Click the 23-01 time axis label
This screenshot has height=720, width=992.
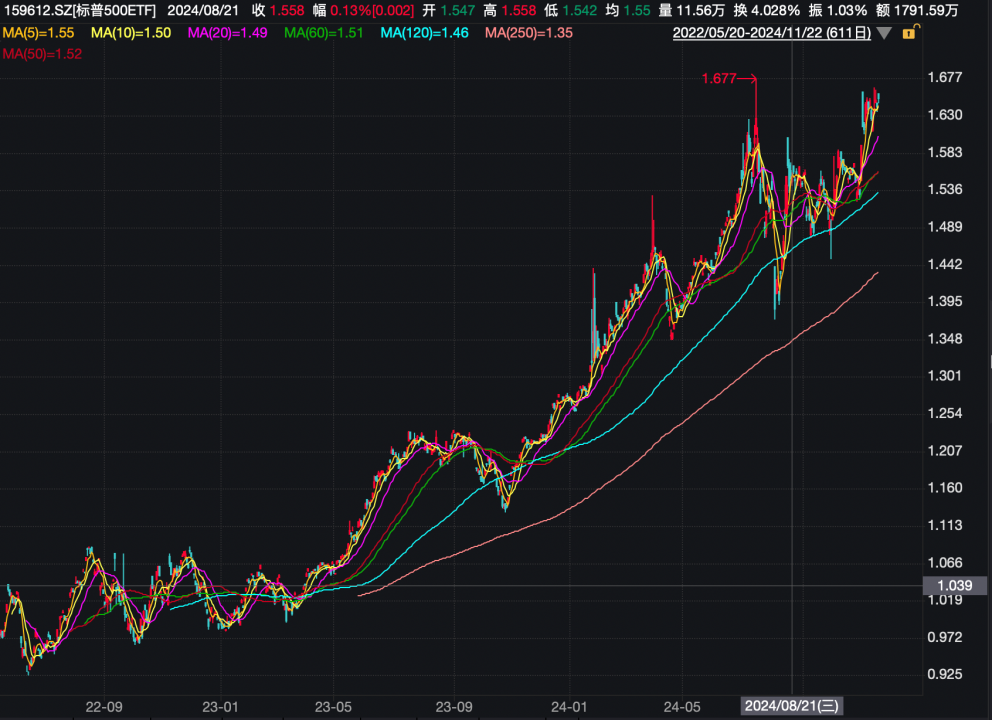[220, 707]
